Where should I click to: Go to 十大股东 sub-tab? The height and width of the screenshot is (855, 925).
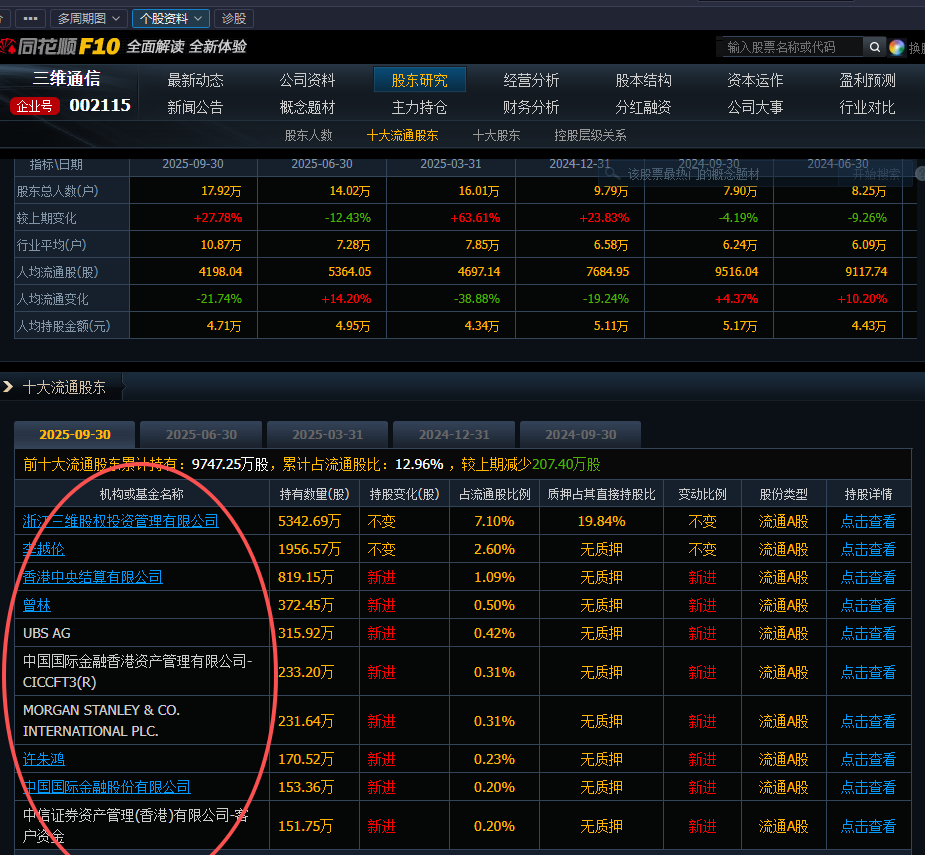tap(496, 136)
